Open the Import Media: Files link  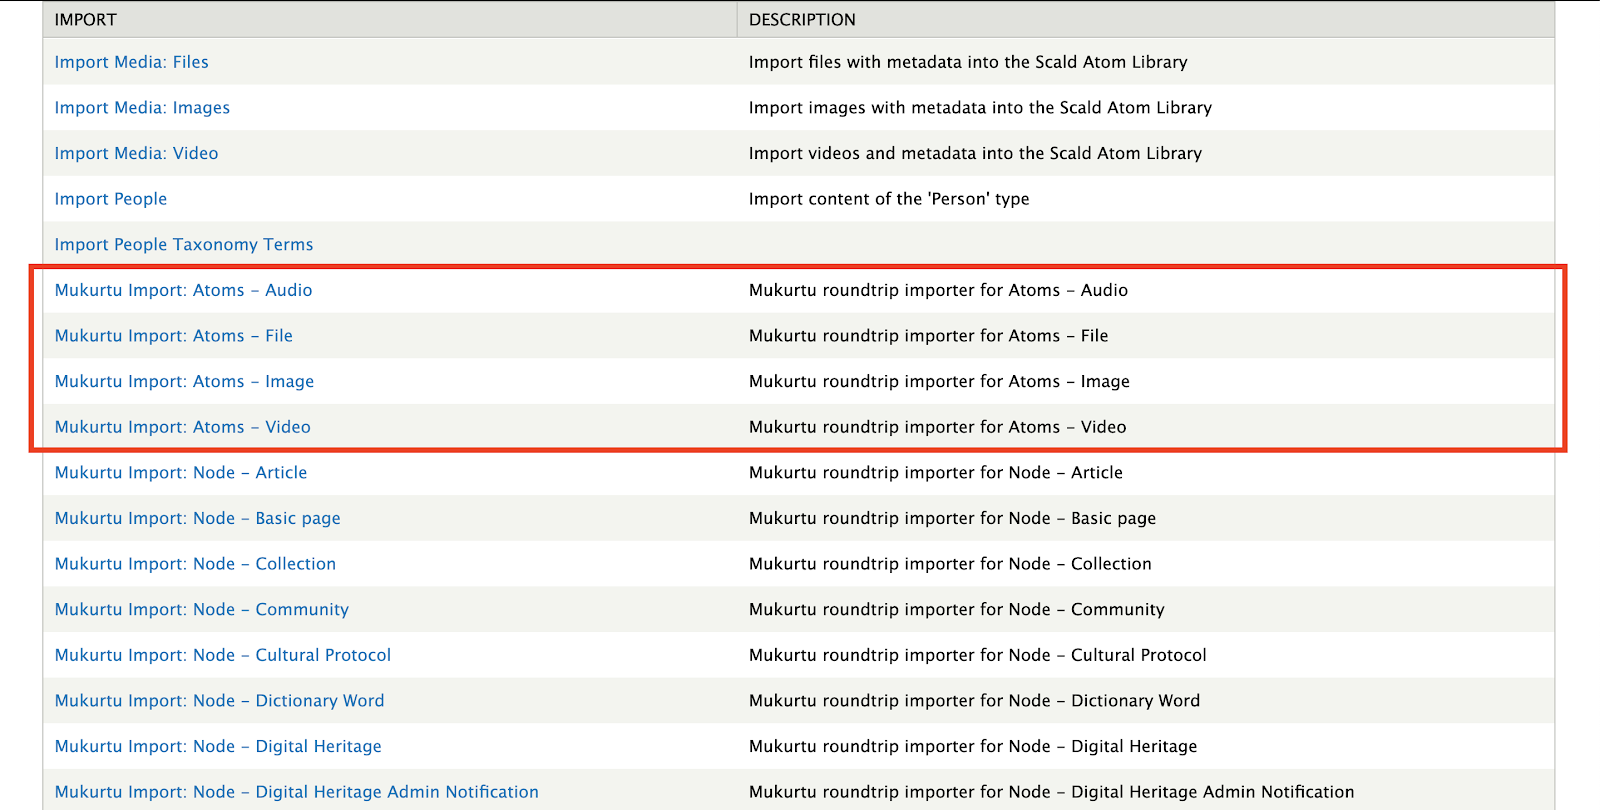click(131, 62)
